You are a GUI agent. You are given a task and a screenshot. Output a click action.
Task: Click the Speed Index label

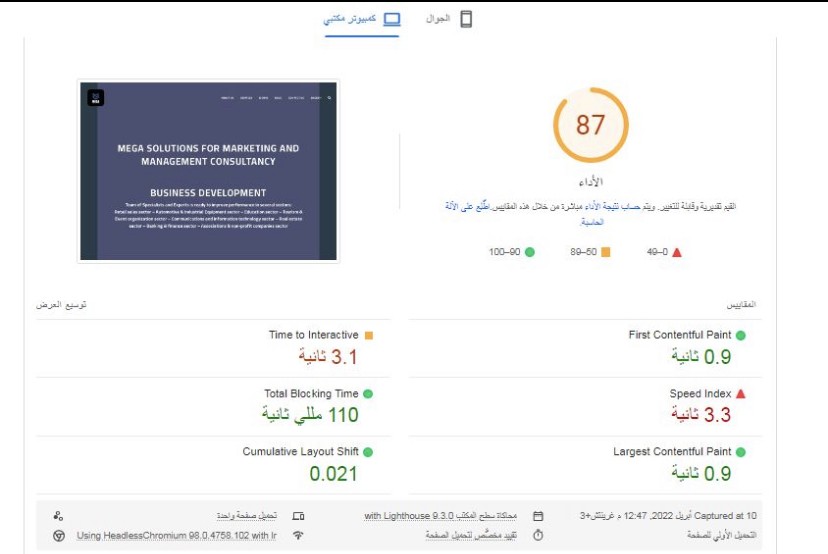pyautogui.click(x=700, y=393)
